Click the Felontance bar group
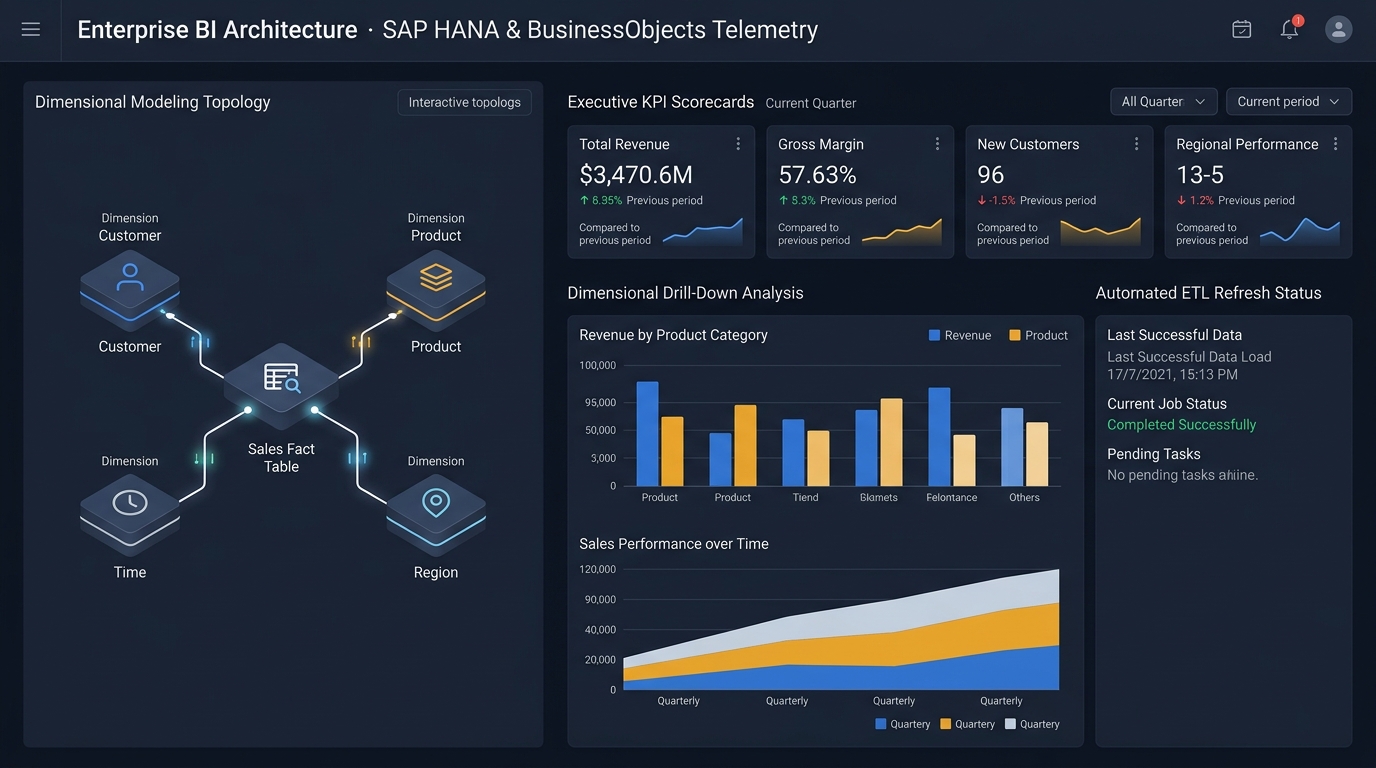 pos(952,437)
